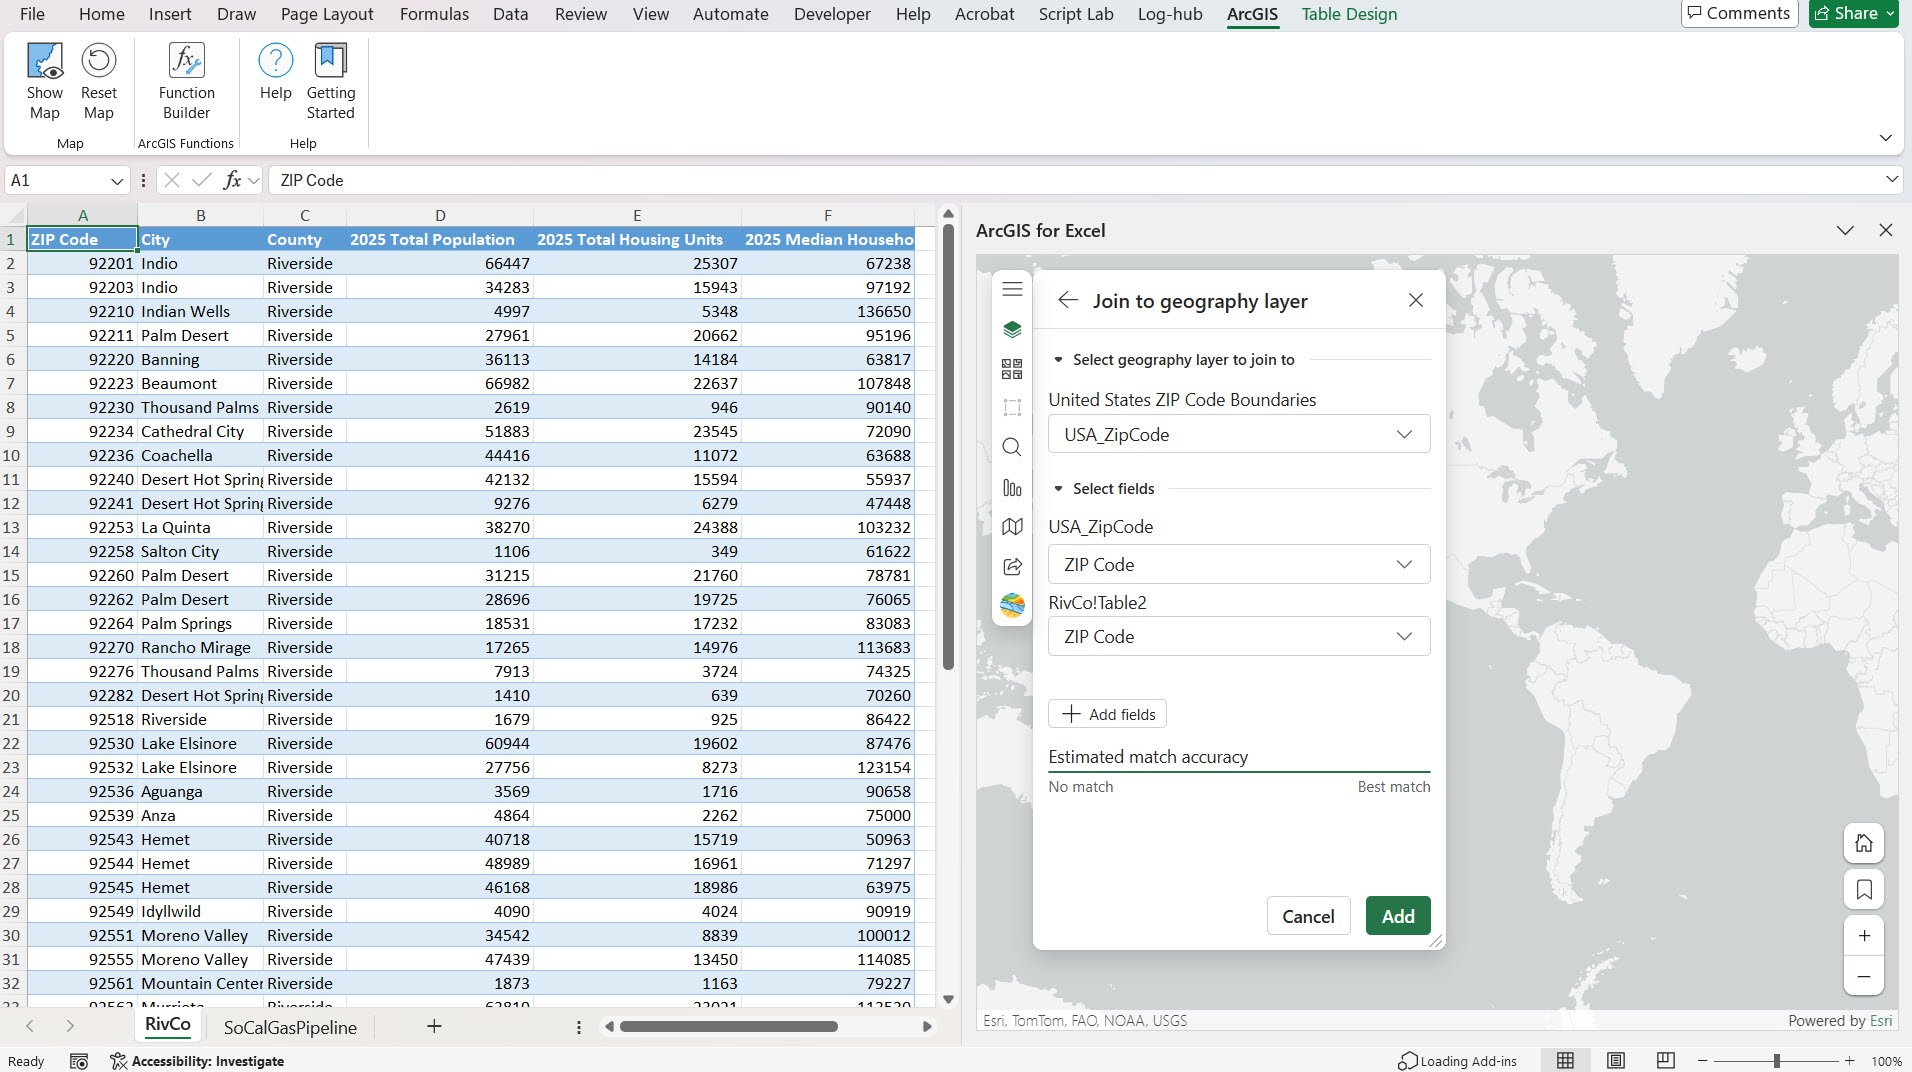Open the USA_ZipCode geography layer dropdown
1912x1072 pixels.
click(x=1238, y=435)
